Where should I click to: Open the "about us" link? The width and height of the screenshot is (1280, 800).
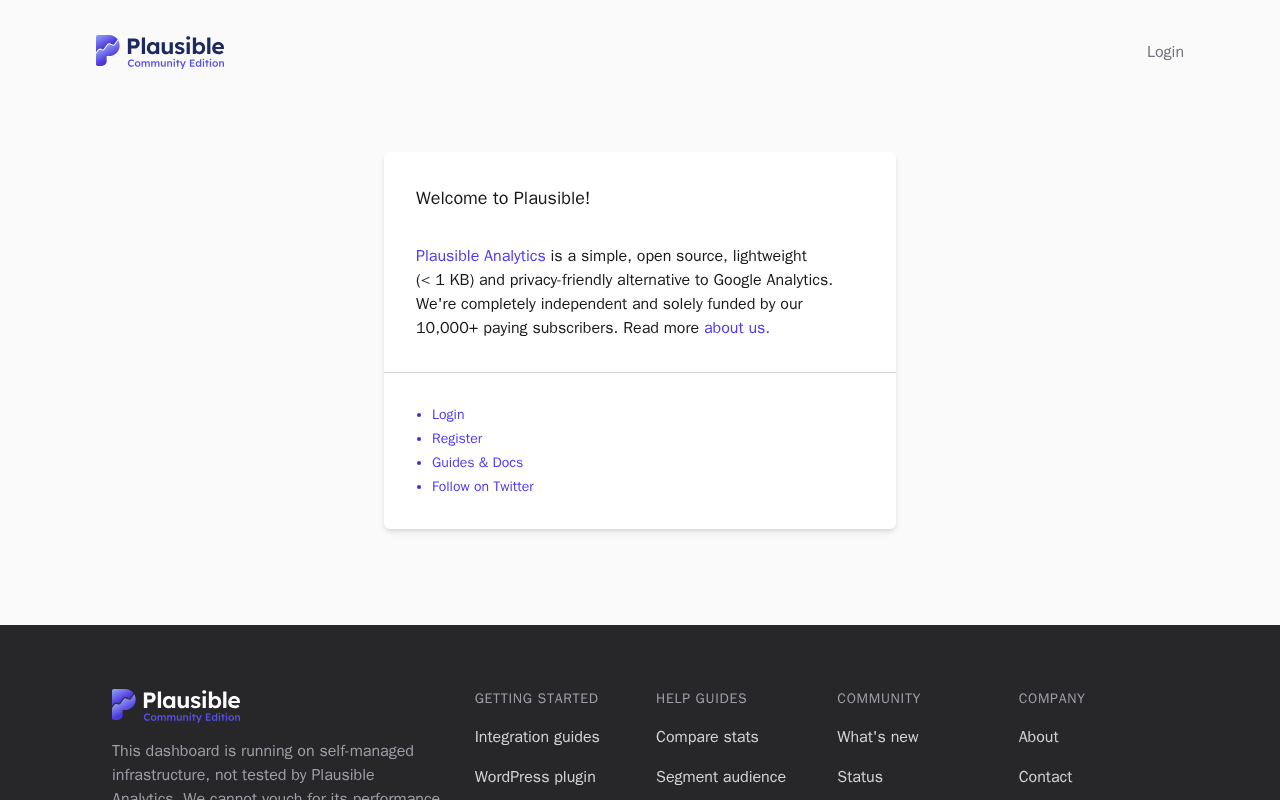(736, 328)
